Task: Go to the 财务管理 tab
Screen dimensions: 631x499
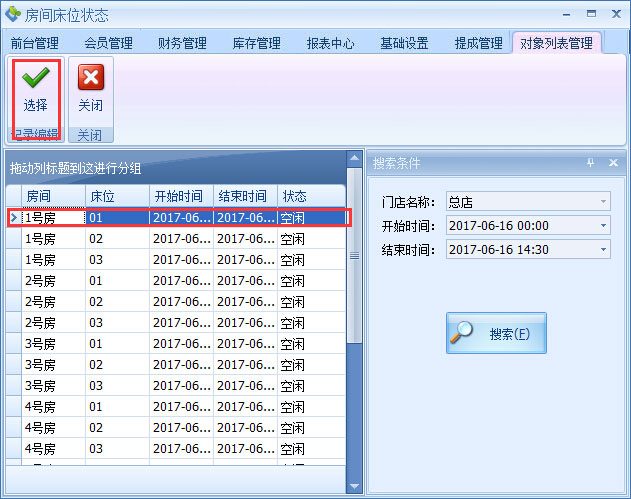Action: [x=182, y=44]
